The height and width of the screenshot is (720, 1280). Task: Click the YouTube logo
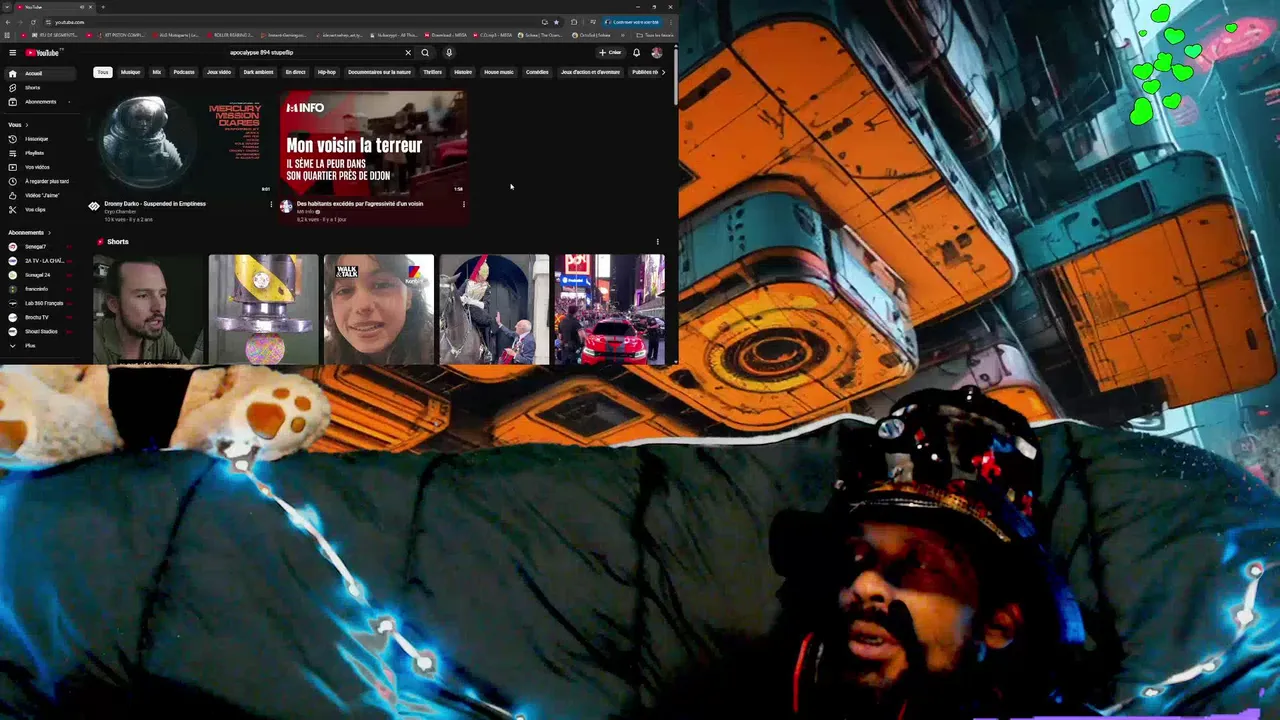tap(43, 53)
